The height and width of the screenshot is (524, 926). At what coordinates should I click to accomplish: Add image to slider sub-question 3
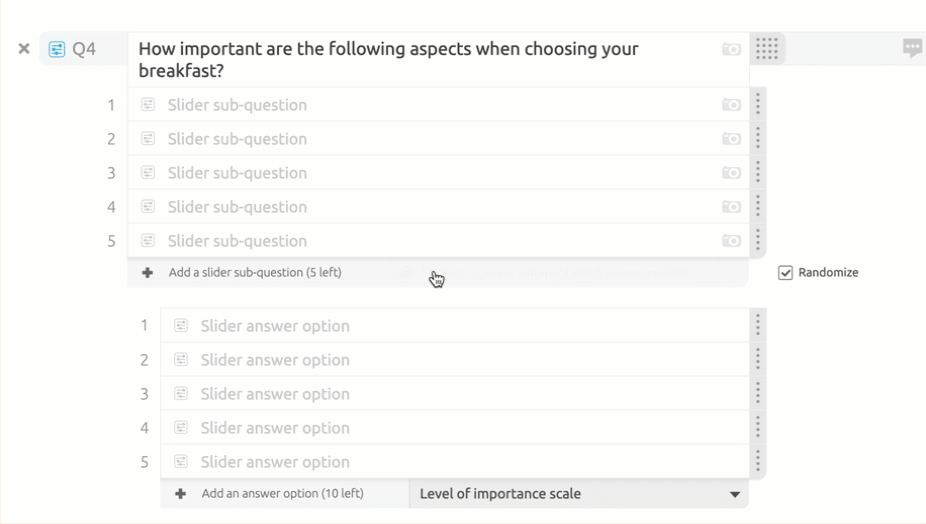click(731, 173)
